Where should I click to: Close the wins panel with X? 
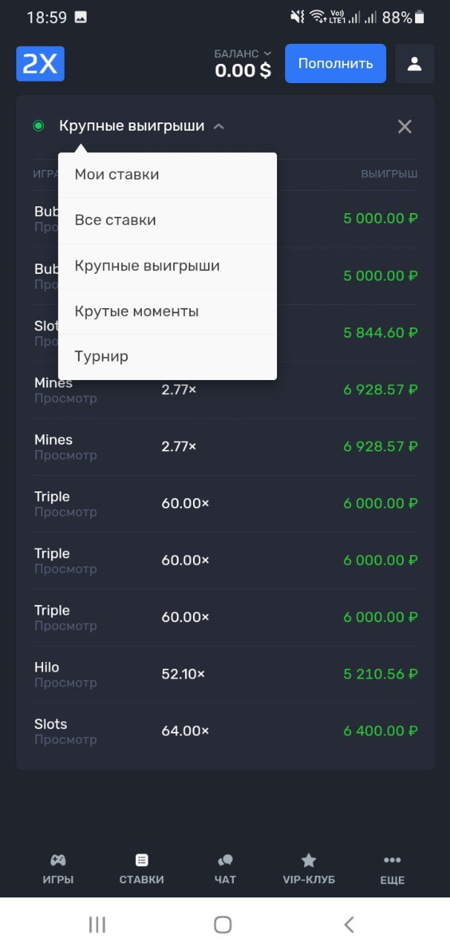pos(405,127)
